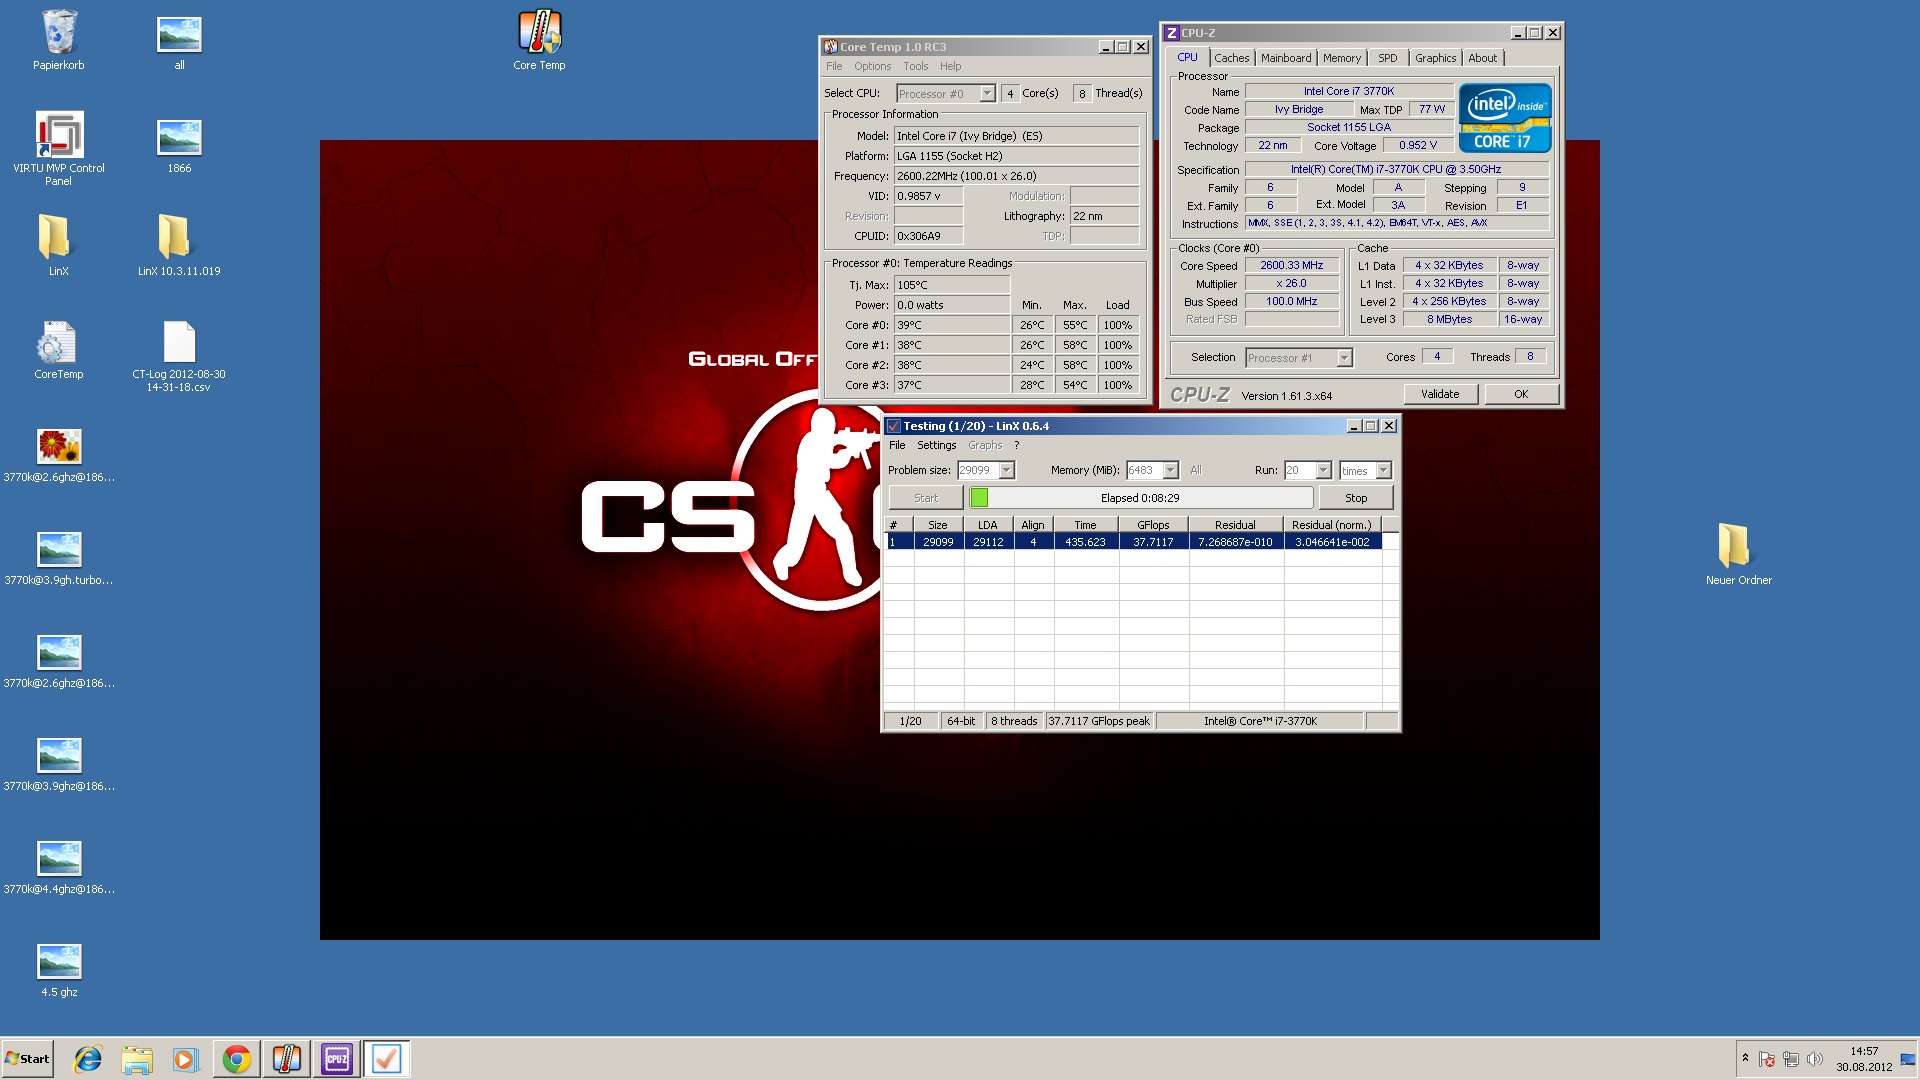This screenshot has height=1080, width=1920.
Task: Click Validate button in CPU-Z
Action: [1439, 394]
